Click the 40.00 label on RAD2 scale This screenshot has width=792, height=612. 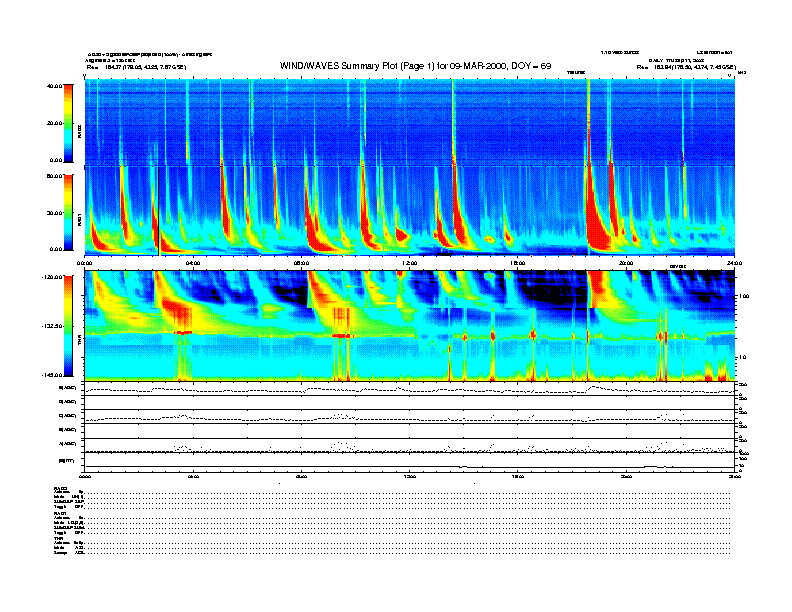click(x=55, y=86)
